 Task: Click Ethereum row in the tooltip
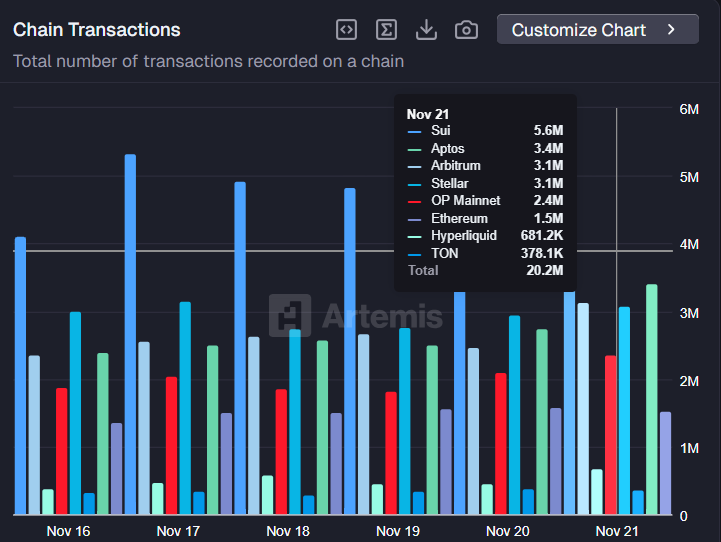tap(485, 218)
